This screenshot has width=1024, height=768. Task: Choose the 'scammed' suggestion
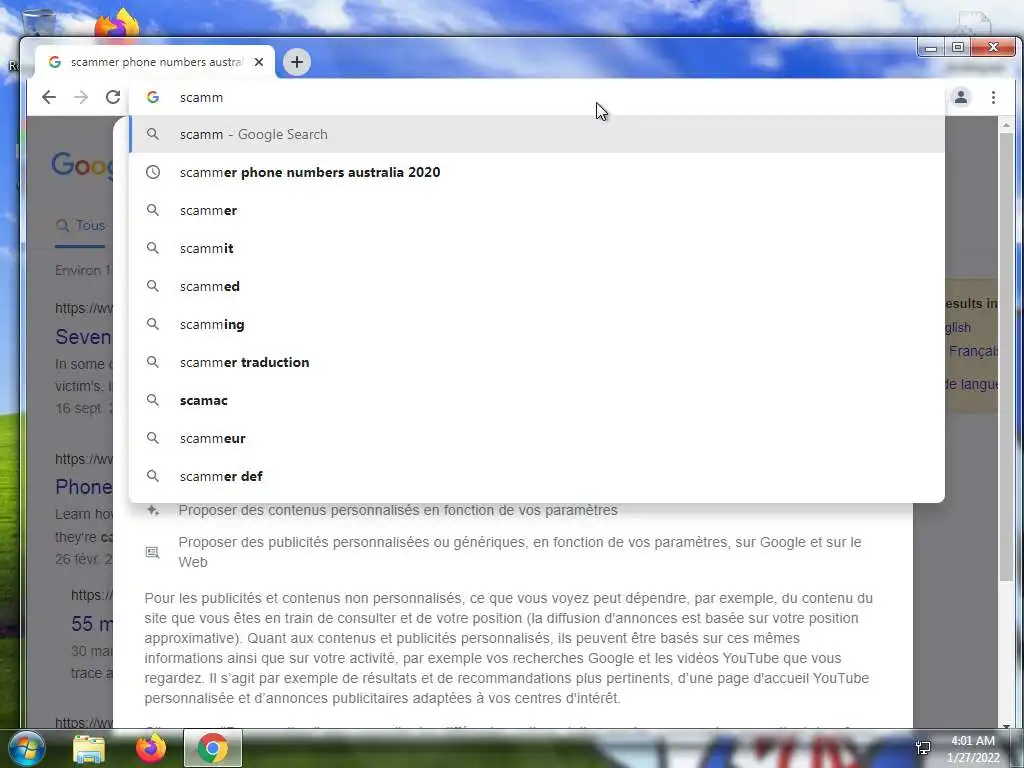click(537, 286)
